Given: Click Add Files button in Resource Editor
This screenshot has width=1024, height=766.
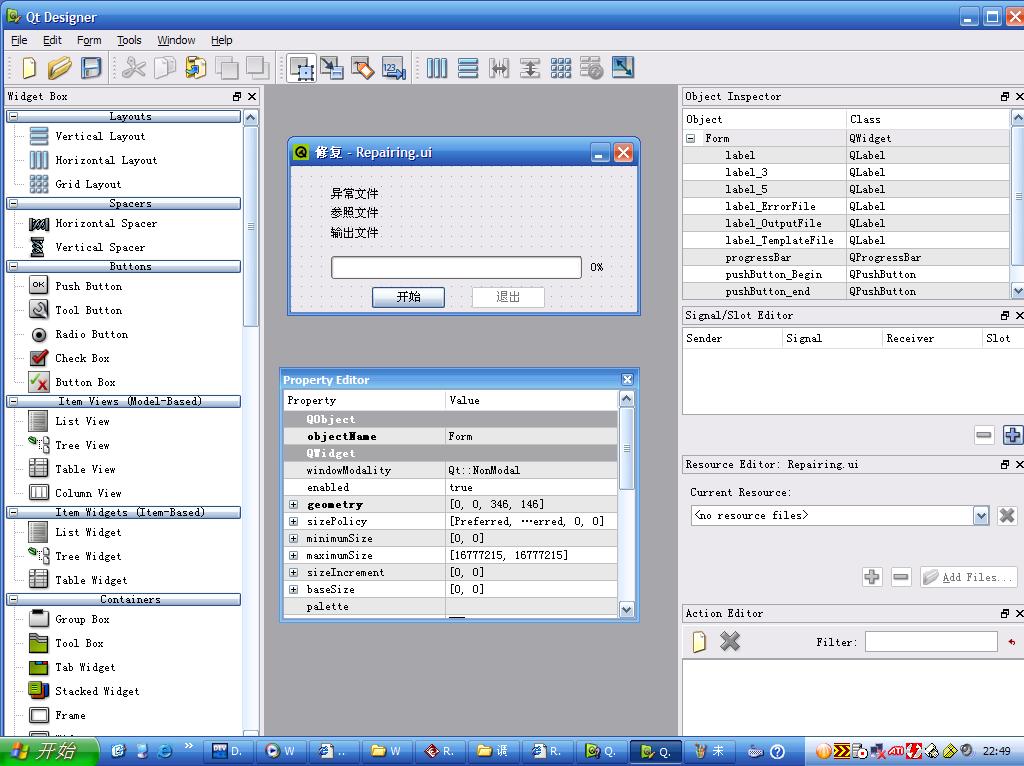Looking at the screenshot, I should tap(968, 577).
